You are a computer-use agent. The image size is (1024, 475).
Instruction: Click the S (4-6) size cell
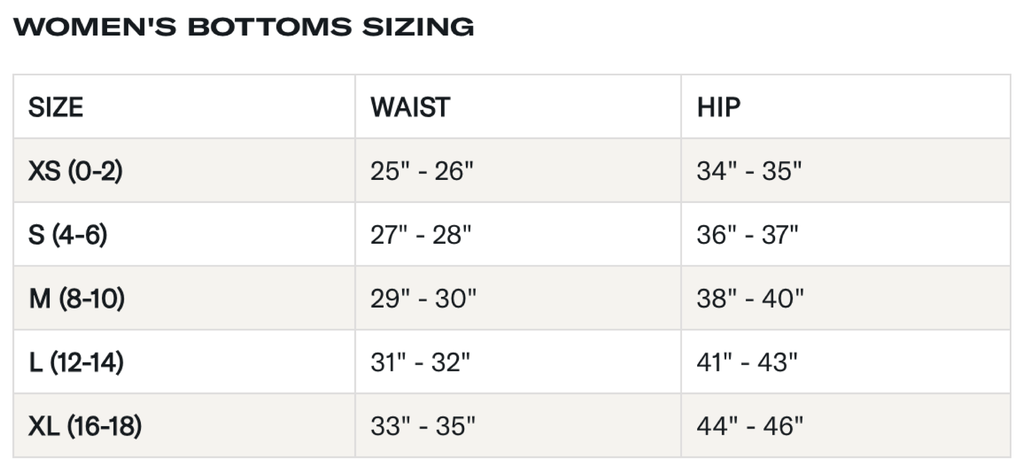(x=68, y=235)
